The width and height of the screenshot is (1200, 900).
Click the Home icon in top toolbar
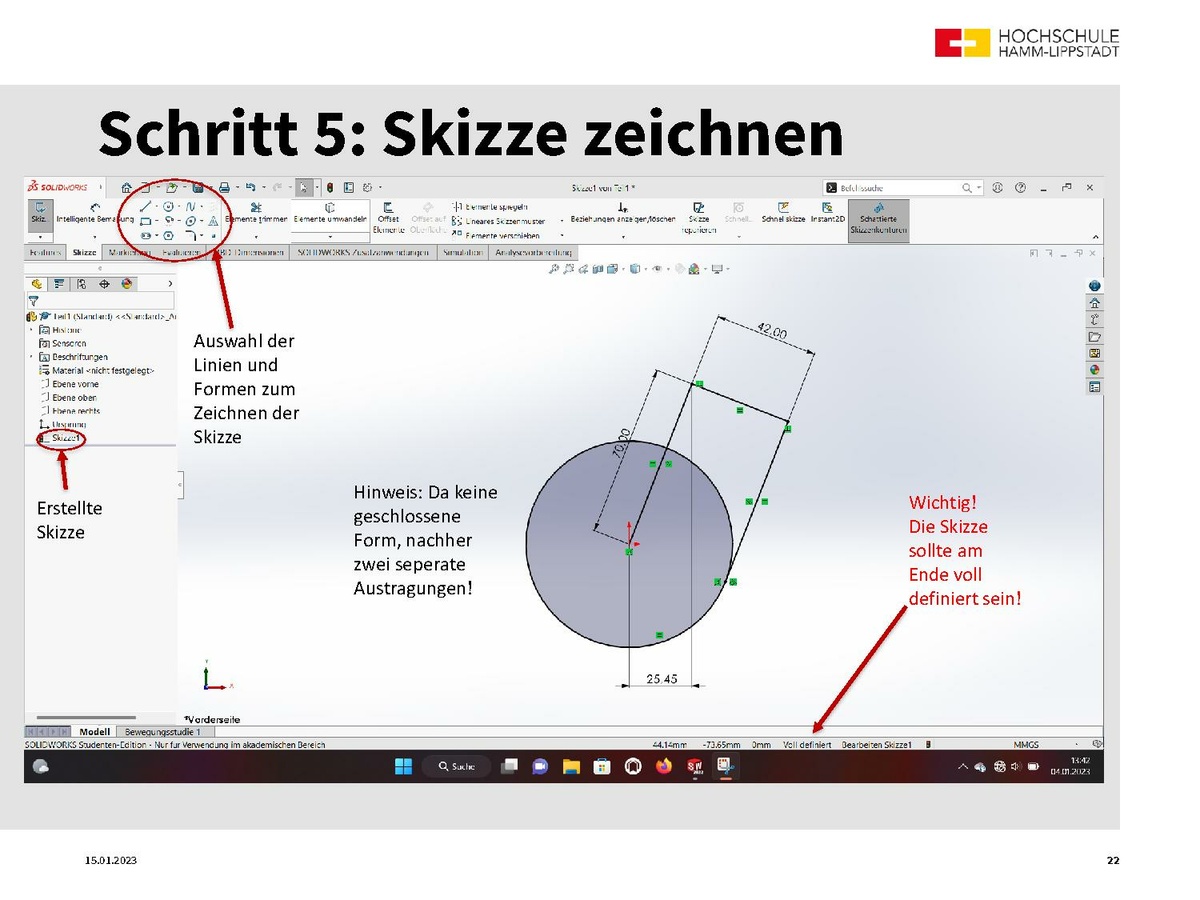pyautogui.click(x=126, y=187)
